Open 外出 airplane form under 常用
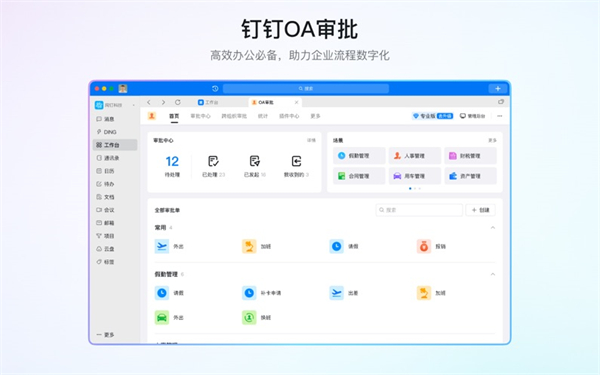 point(169,246)
